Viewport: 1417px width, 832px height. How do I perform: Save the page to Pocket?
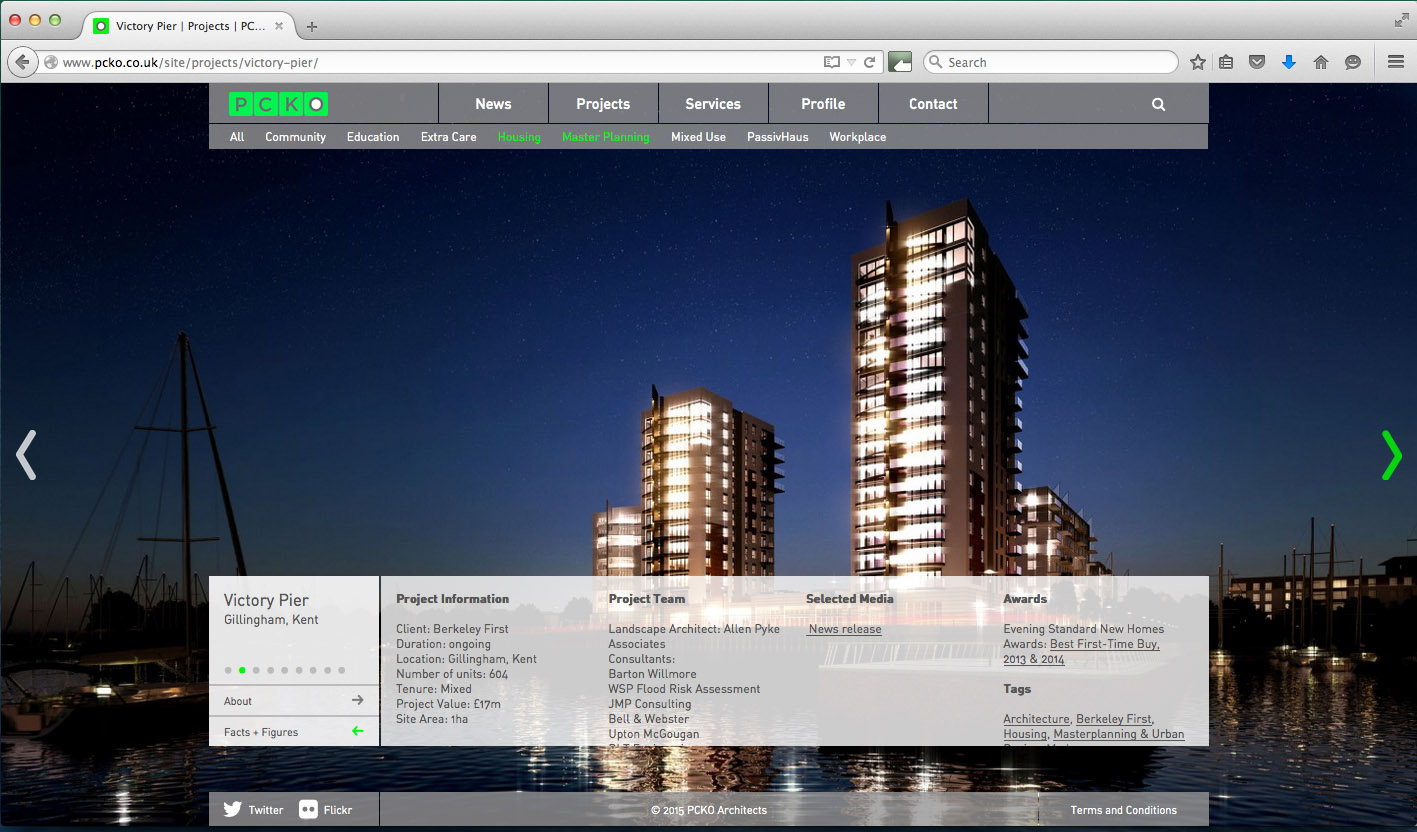point(1258,62)
